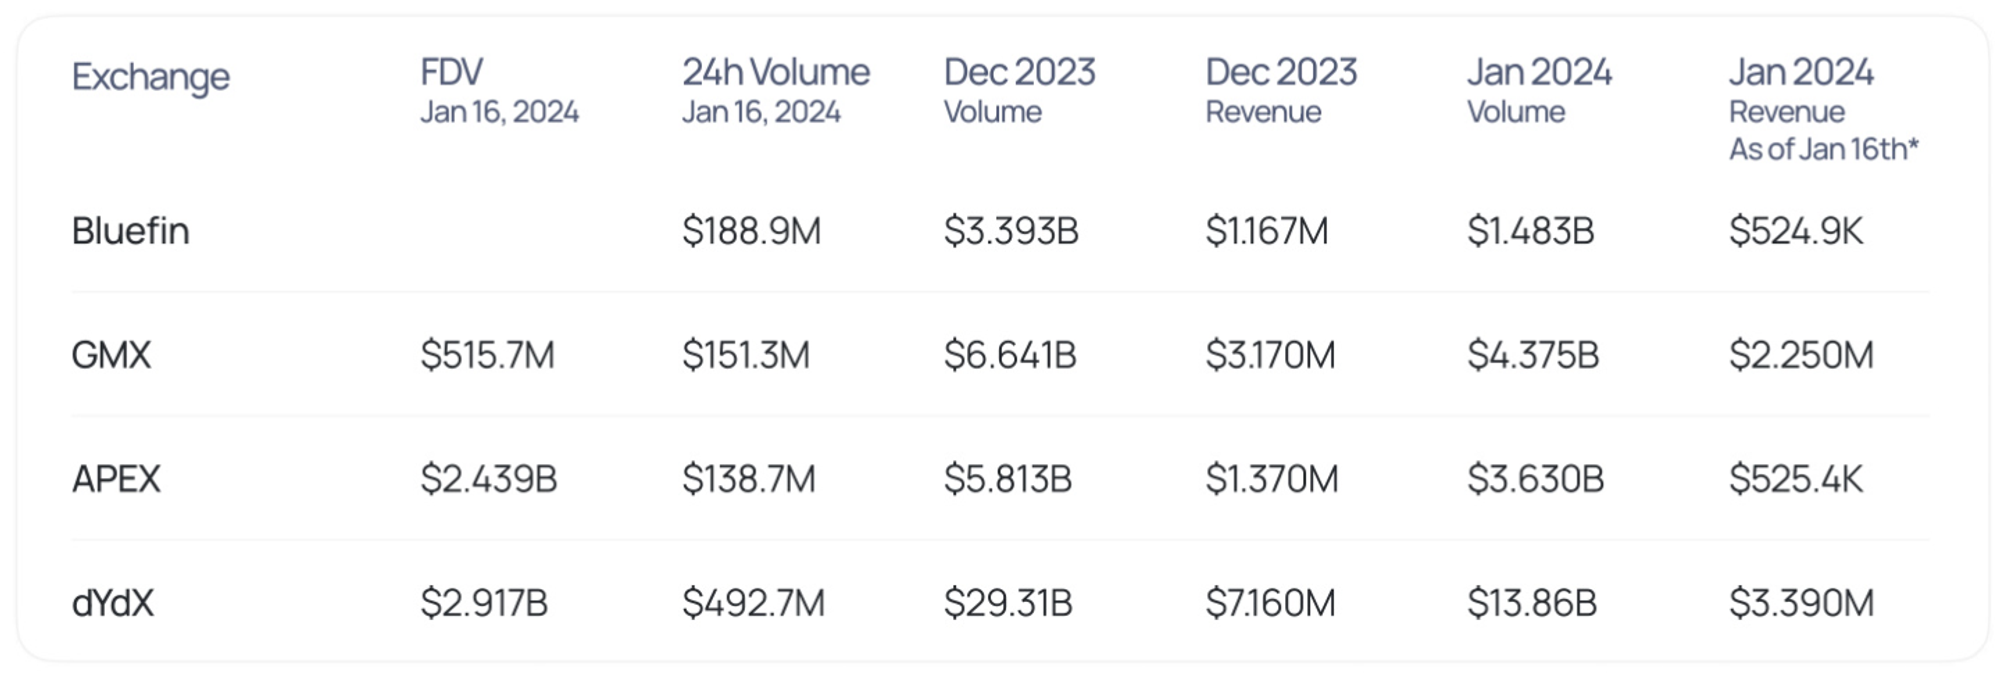
Task: Select GMX's $515.7M FDV value
Action: click(487, 355)
